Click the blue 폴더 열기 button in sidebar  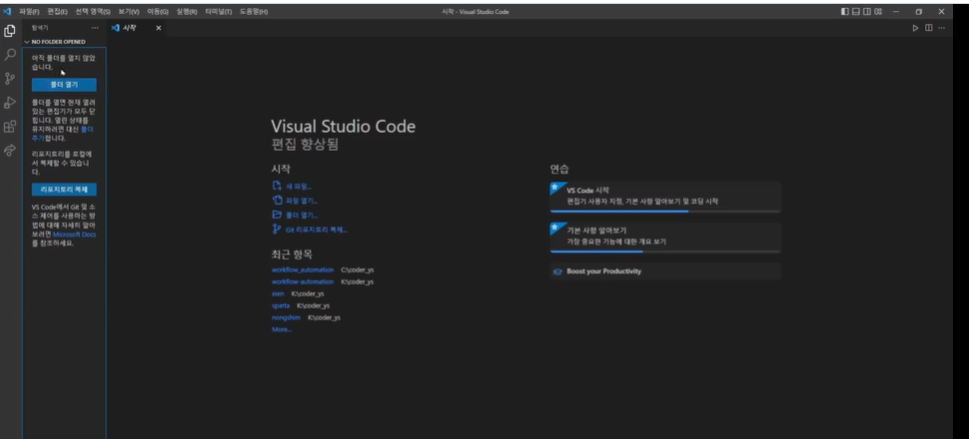[x=64, y=85]
